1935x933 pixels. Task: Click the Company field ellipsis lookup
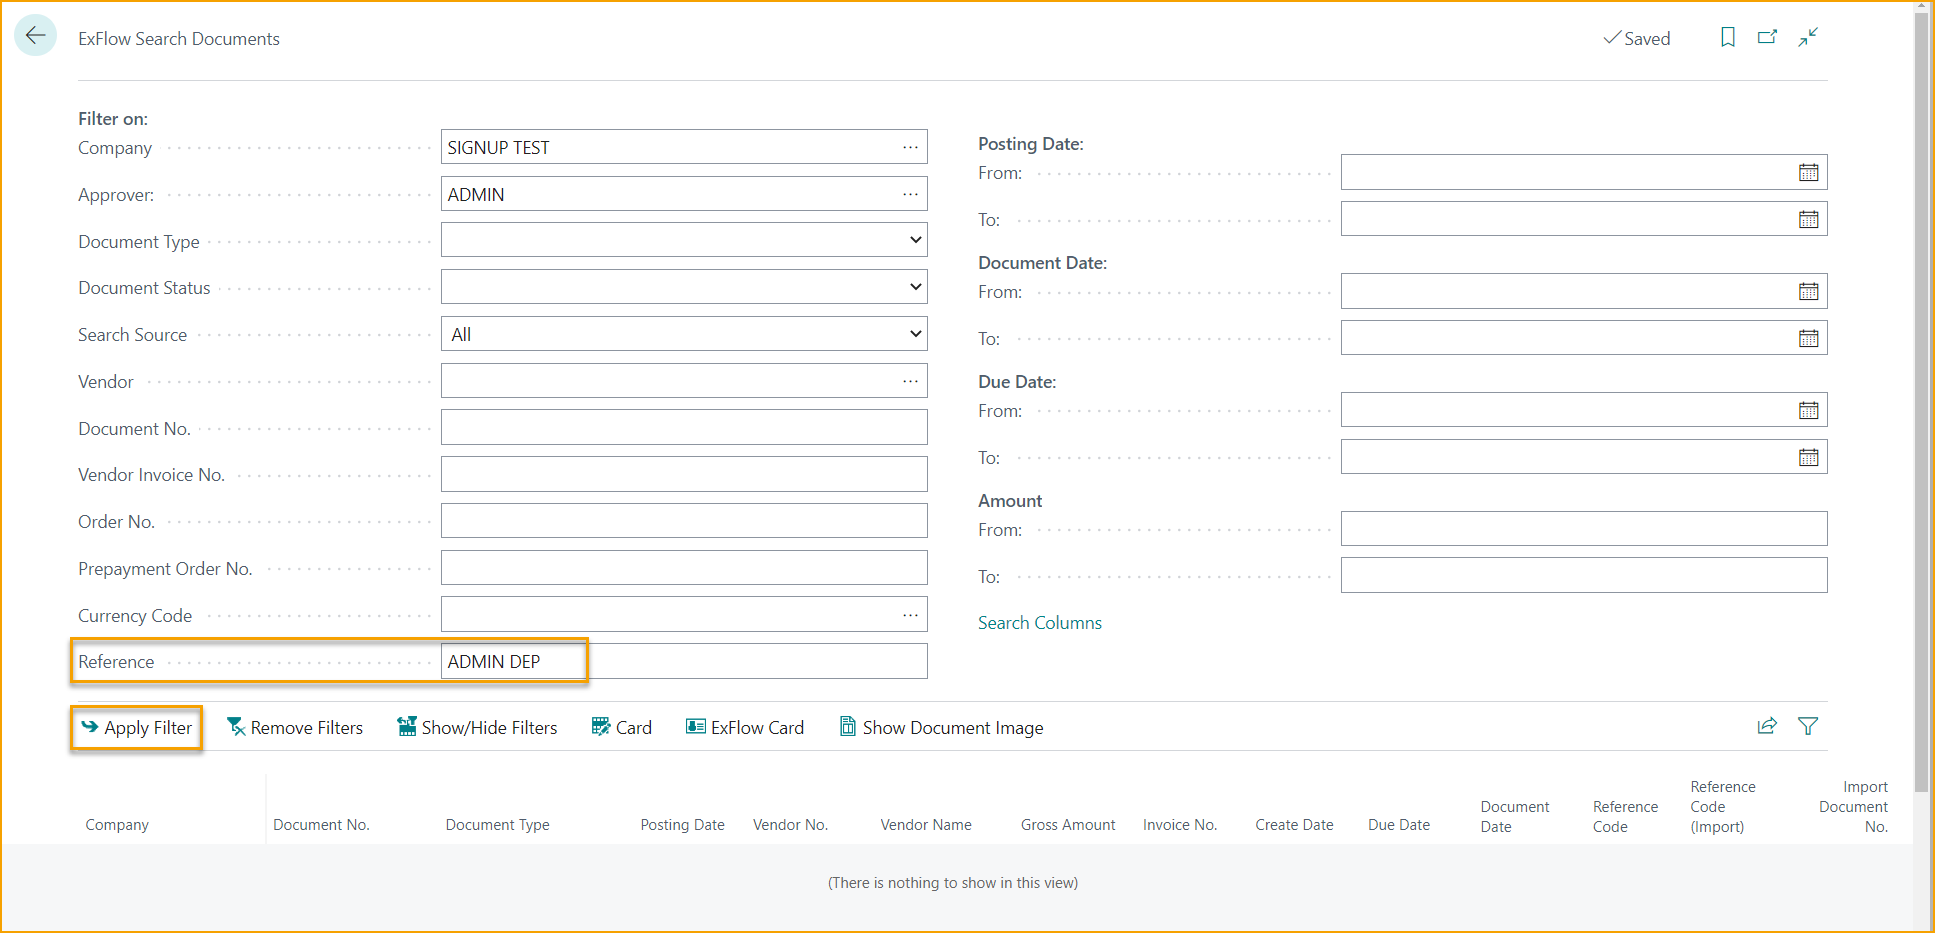(910, 146)
